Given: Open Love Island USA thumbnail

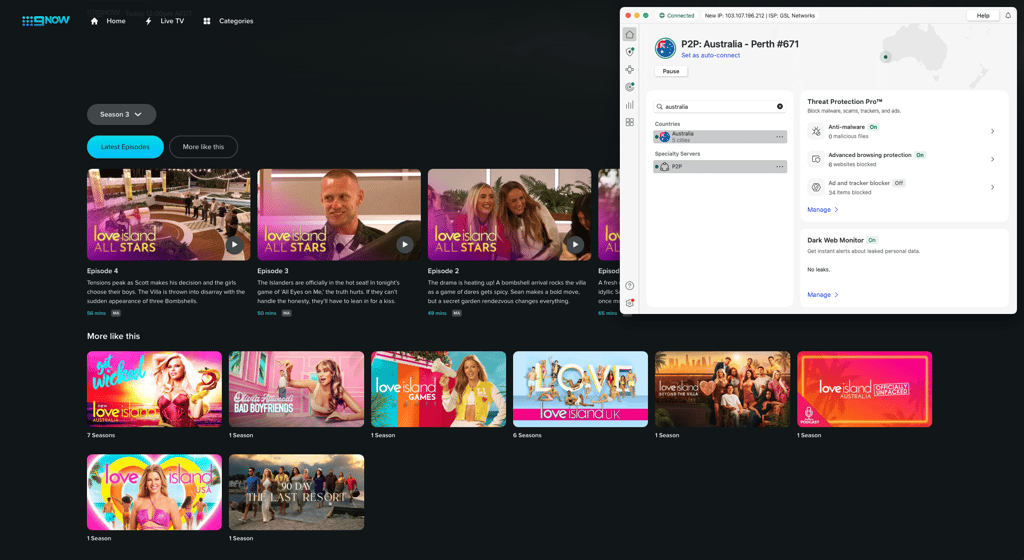Looking at the screenshot, I should click(154, 492).
